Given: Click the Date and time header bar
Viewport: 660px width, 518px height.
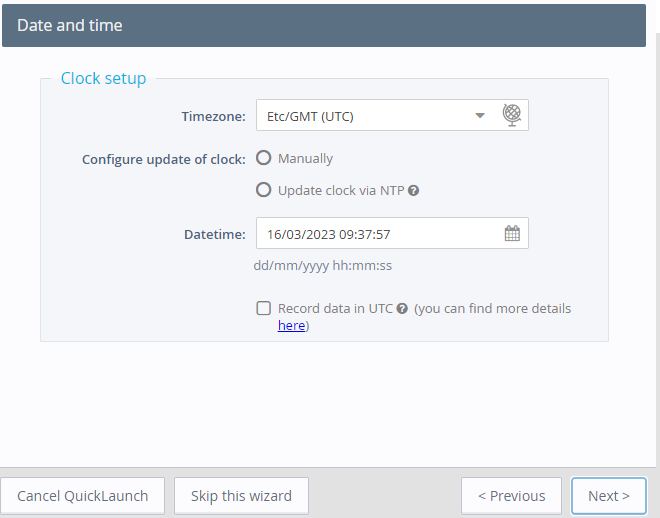Looking at the screenshot, I should point(324,25).
